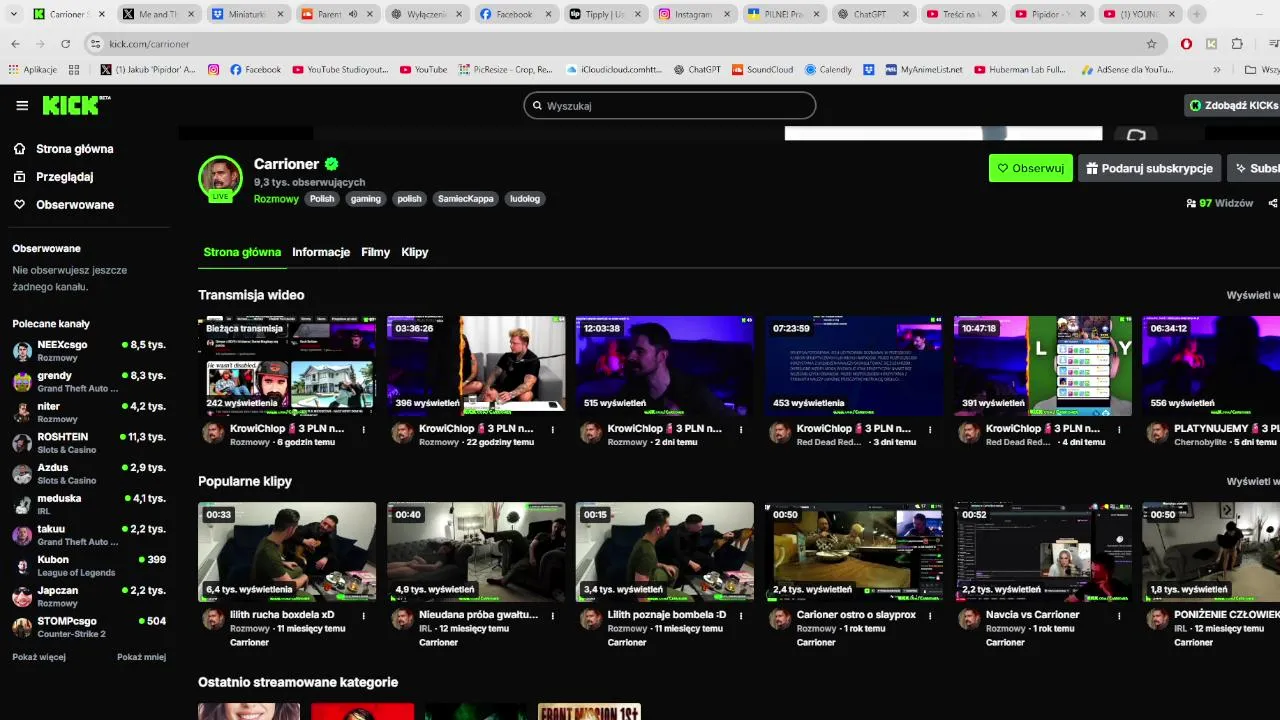Select the SamiecKappa tag
The image size is (1280, 720).
tap(466, 199)
